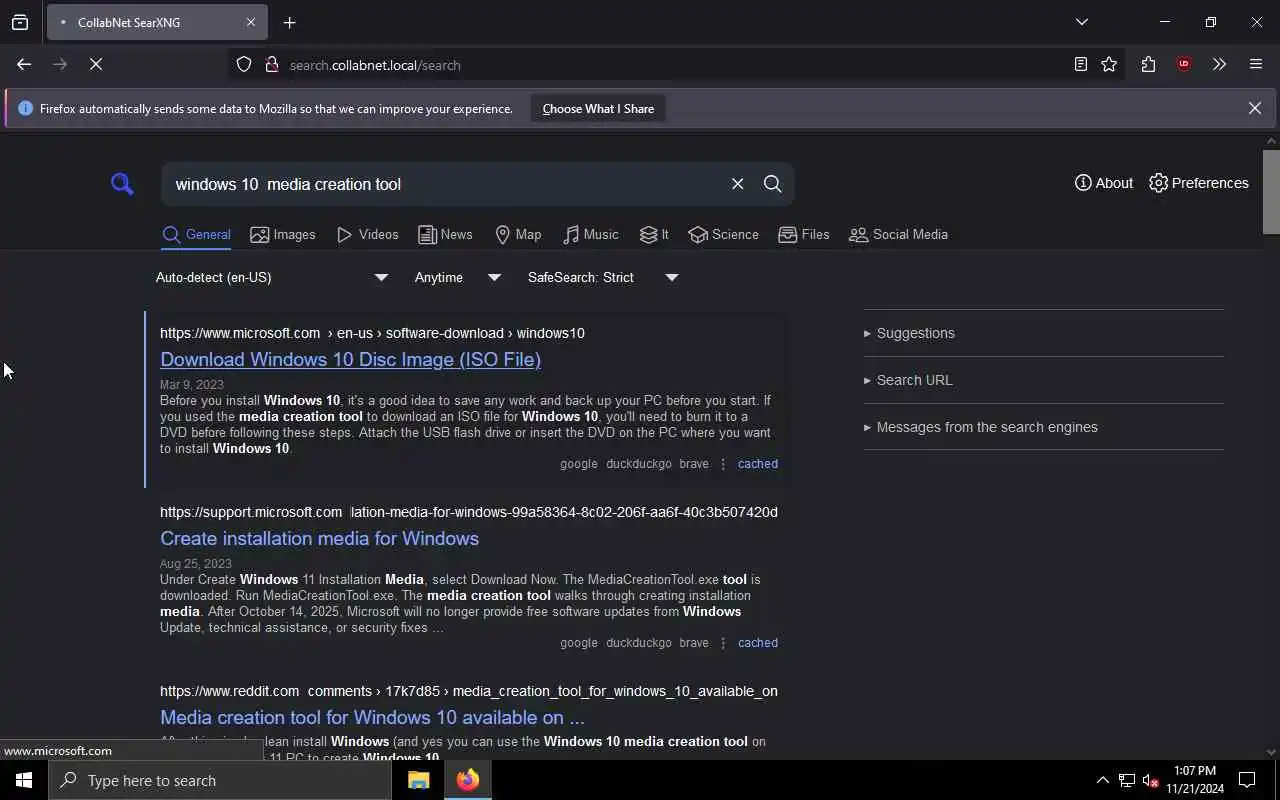1280x800 pixels.
Task: Open Download Windows 10 Disc Image result
Action: (x=350, y=359)
